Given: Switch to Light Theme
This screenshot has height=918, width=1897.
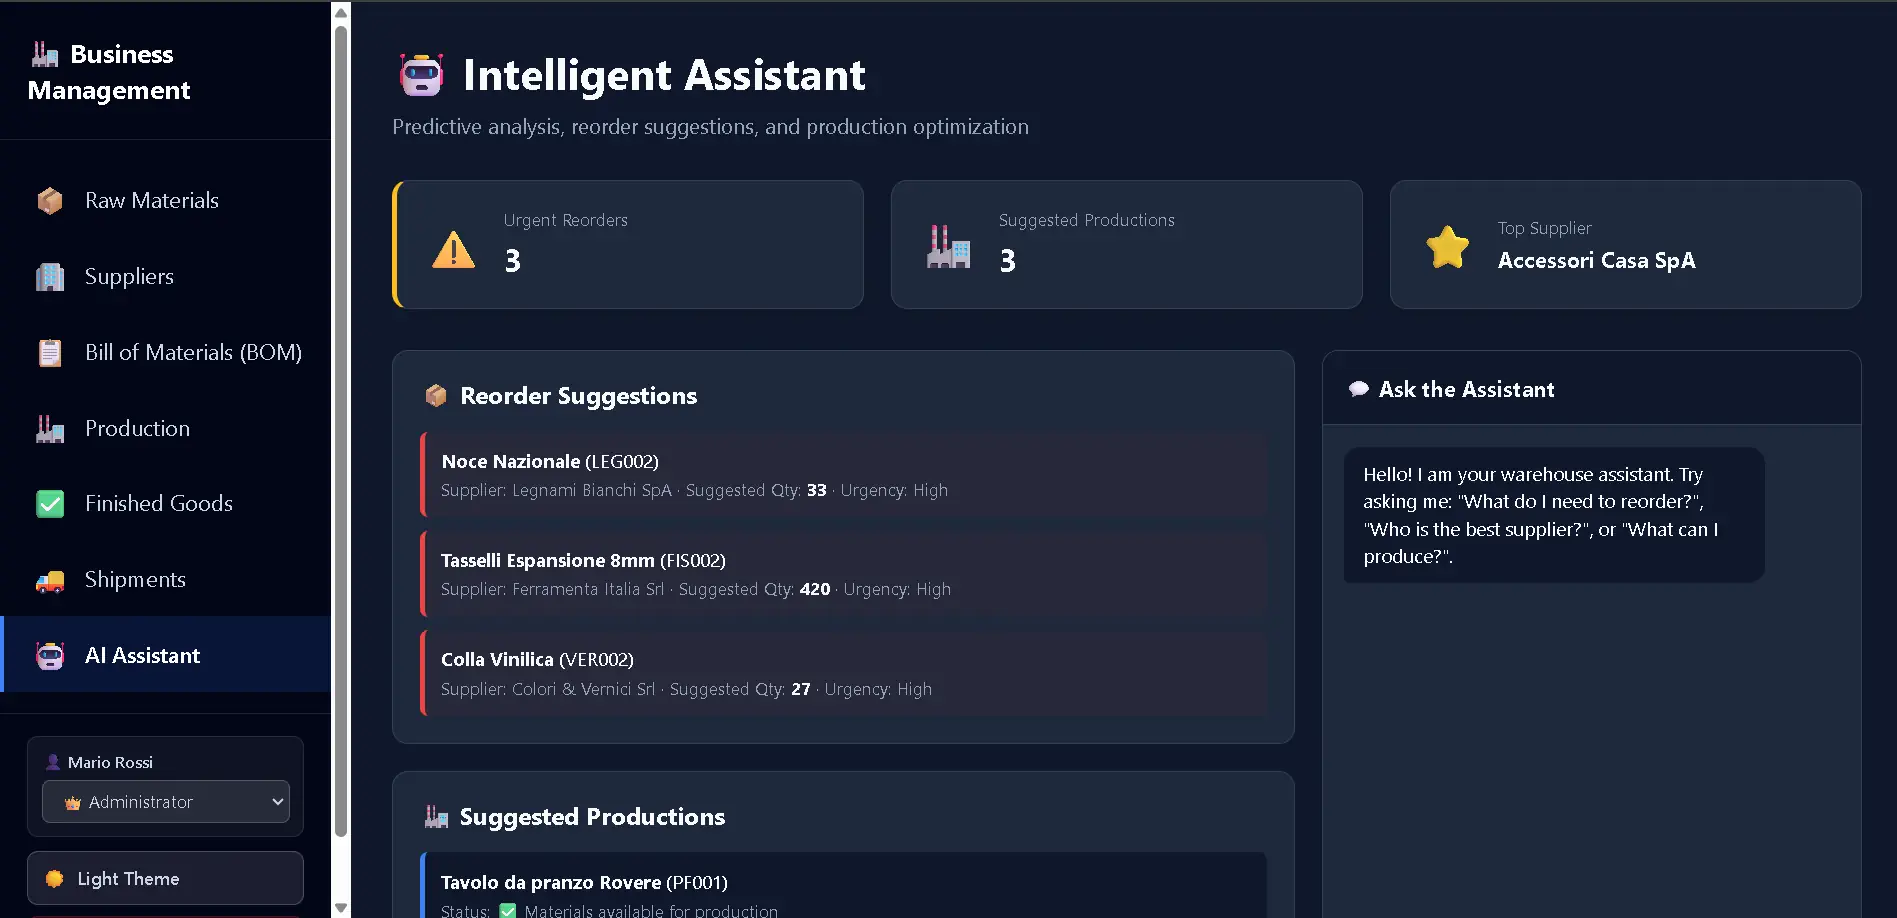Looking at the screenshot, I should click(x=165, y=878).
